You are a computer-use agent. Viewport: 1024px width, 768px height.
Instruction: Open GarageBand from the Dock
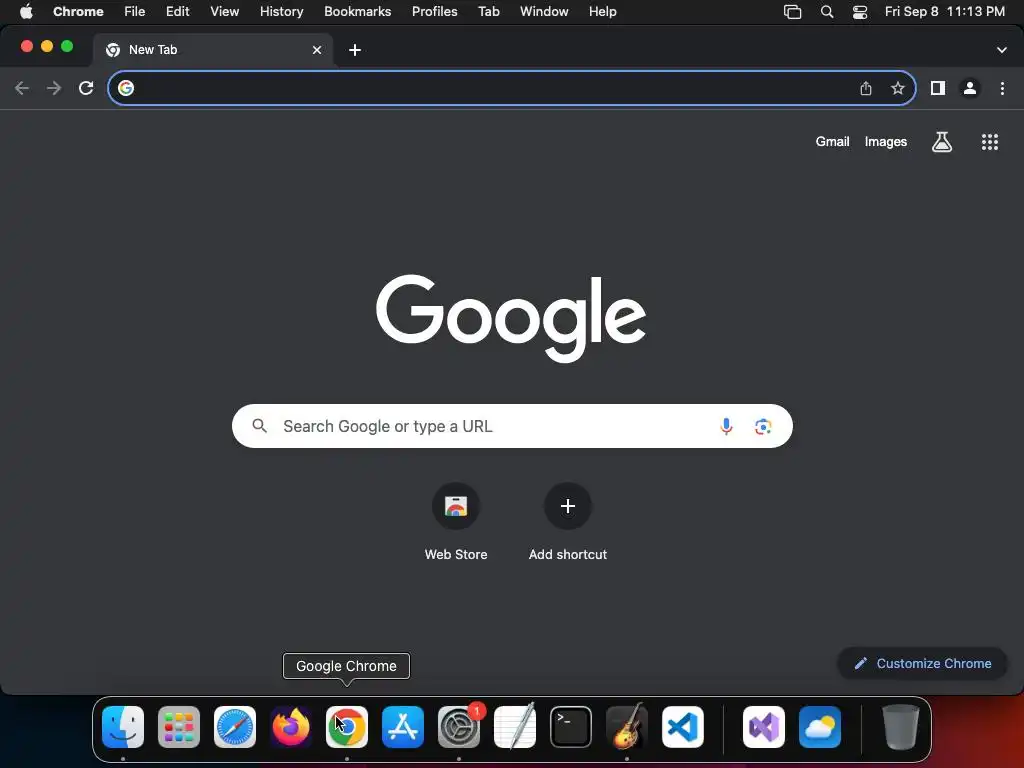point(627,727)
